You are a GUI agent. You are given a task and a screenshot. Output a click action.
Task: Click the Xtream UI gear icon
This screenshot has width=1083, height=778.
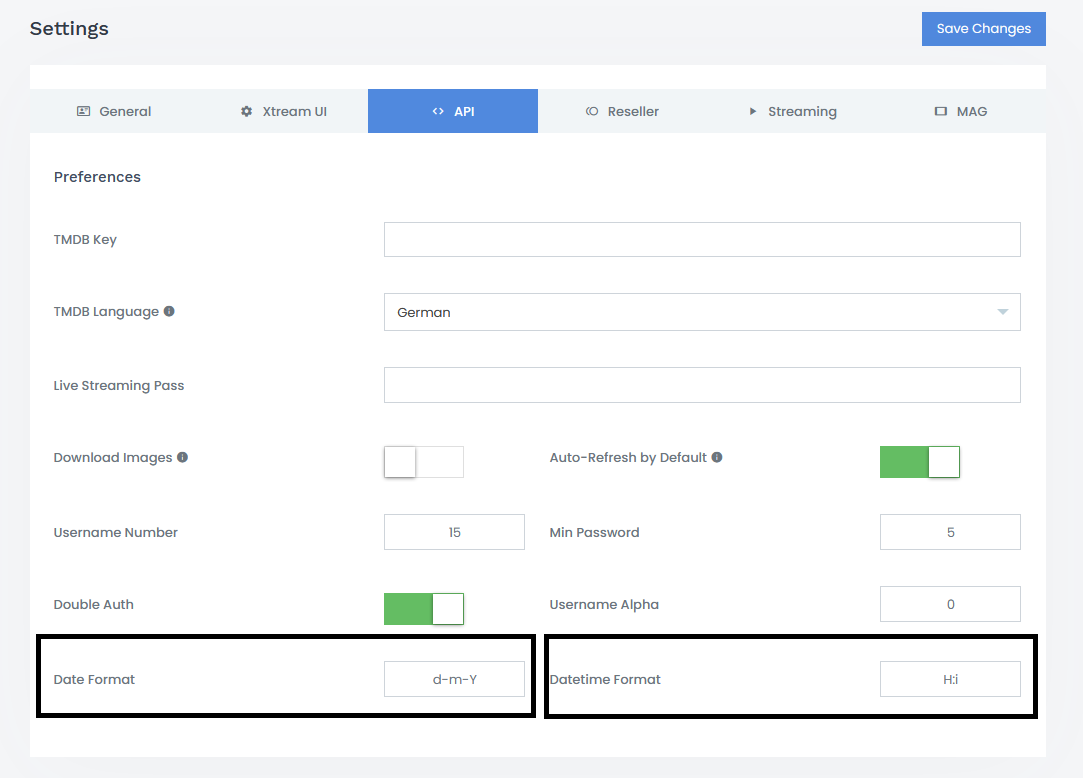tap(247, 111)
